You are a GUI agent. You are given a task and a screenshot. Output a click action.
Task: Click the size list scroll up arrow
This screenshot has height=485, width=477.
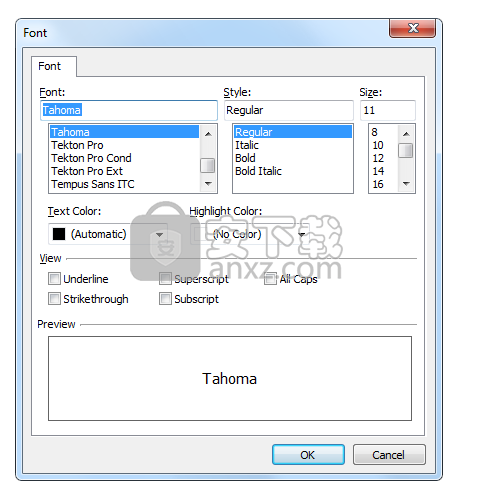(x=406, y=134)
